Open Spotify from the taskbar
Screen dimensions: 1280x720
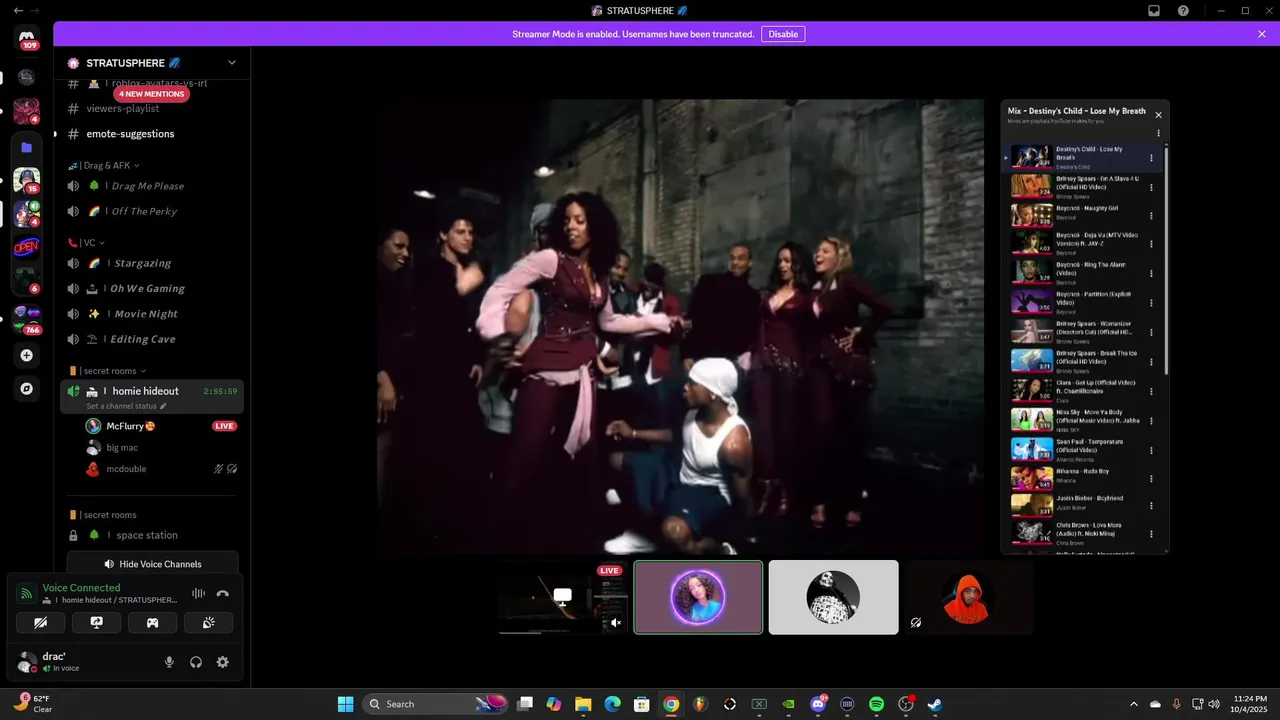[876, 704]
